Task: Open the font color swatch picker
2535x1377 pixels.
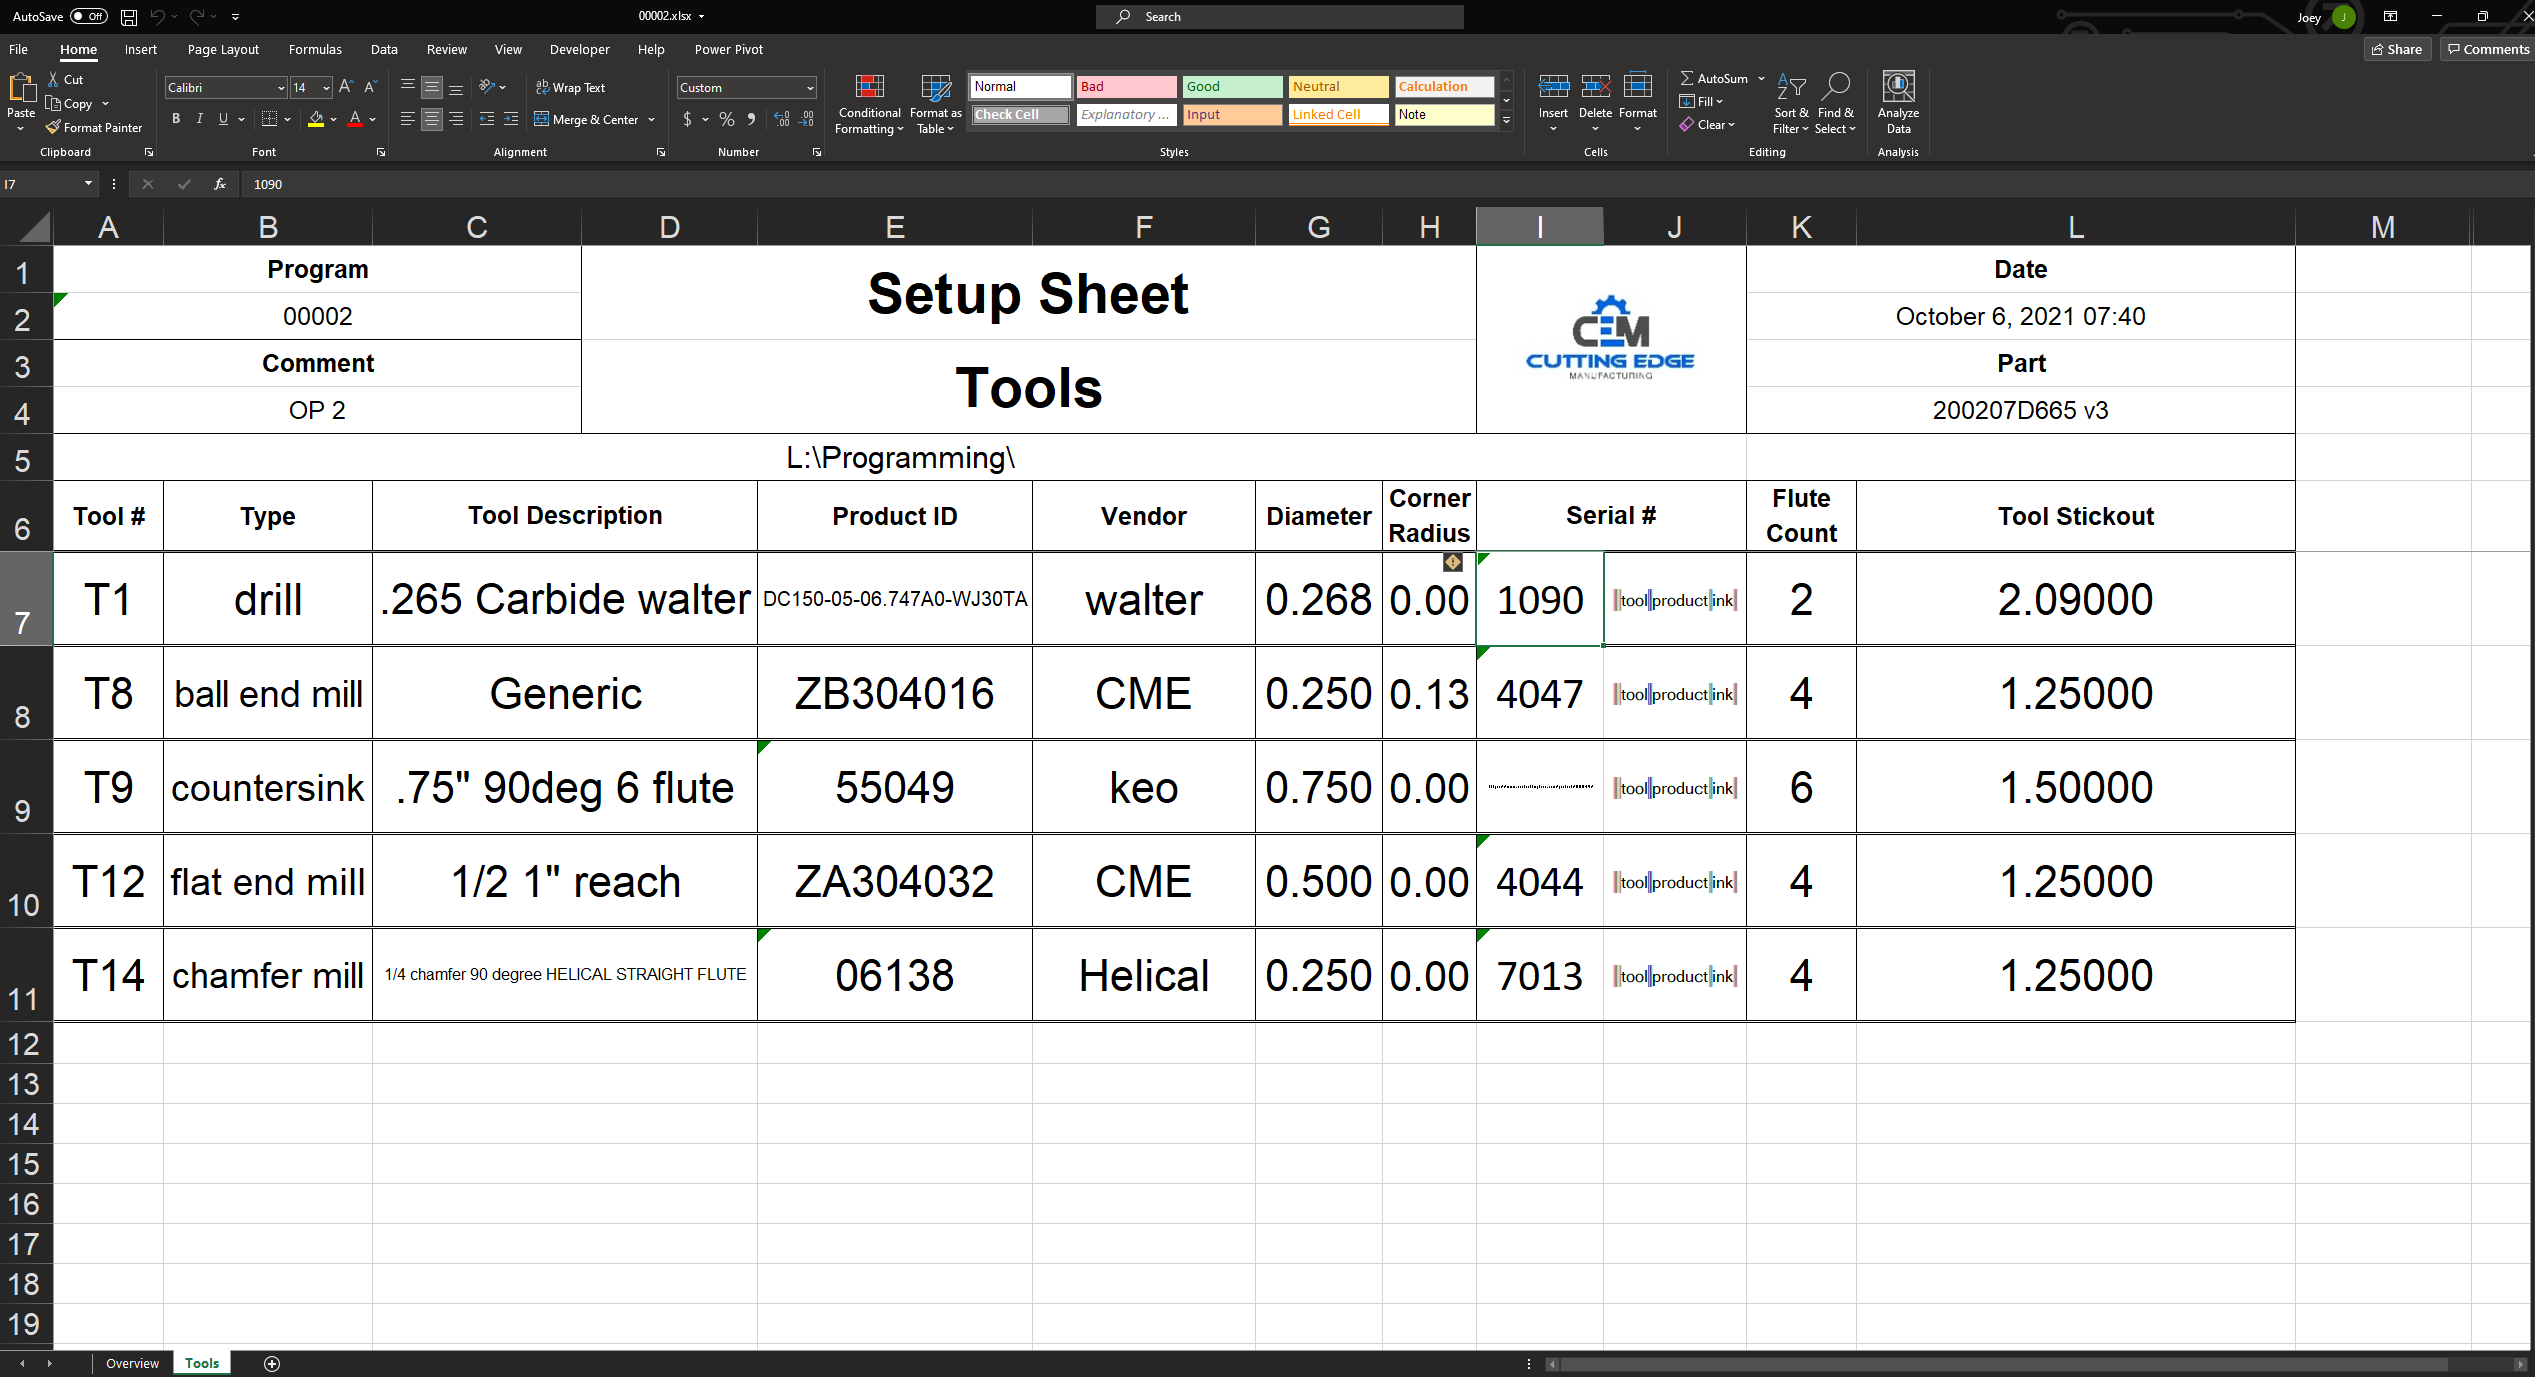Action: pyautogui.click(x=356, y=119)
